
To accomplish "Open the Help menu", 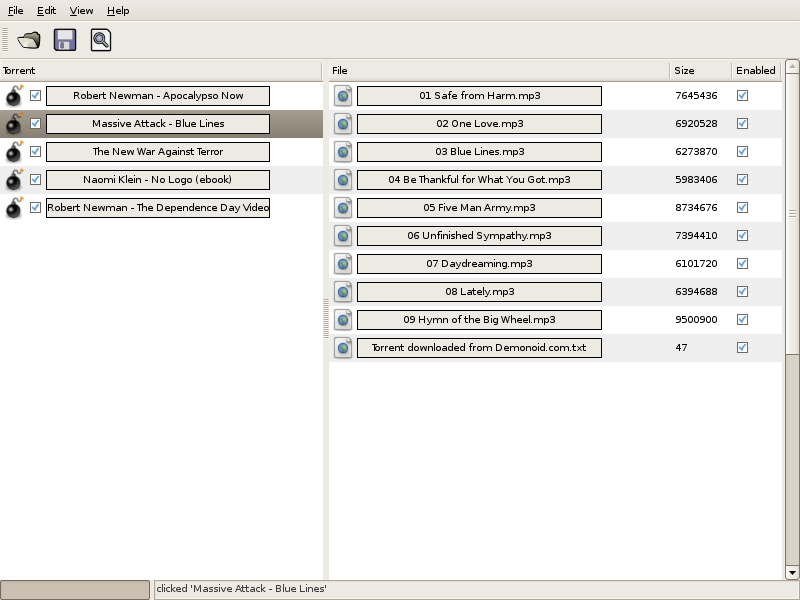I will [118, 10].
